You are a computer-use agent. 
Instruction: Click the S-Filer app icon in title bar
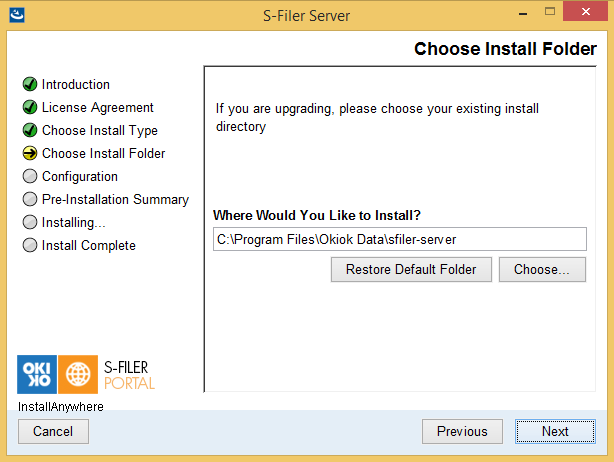coord(17,15)
